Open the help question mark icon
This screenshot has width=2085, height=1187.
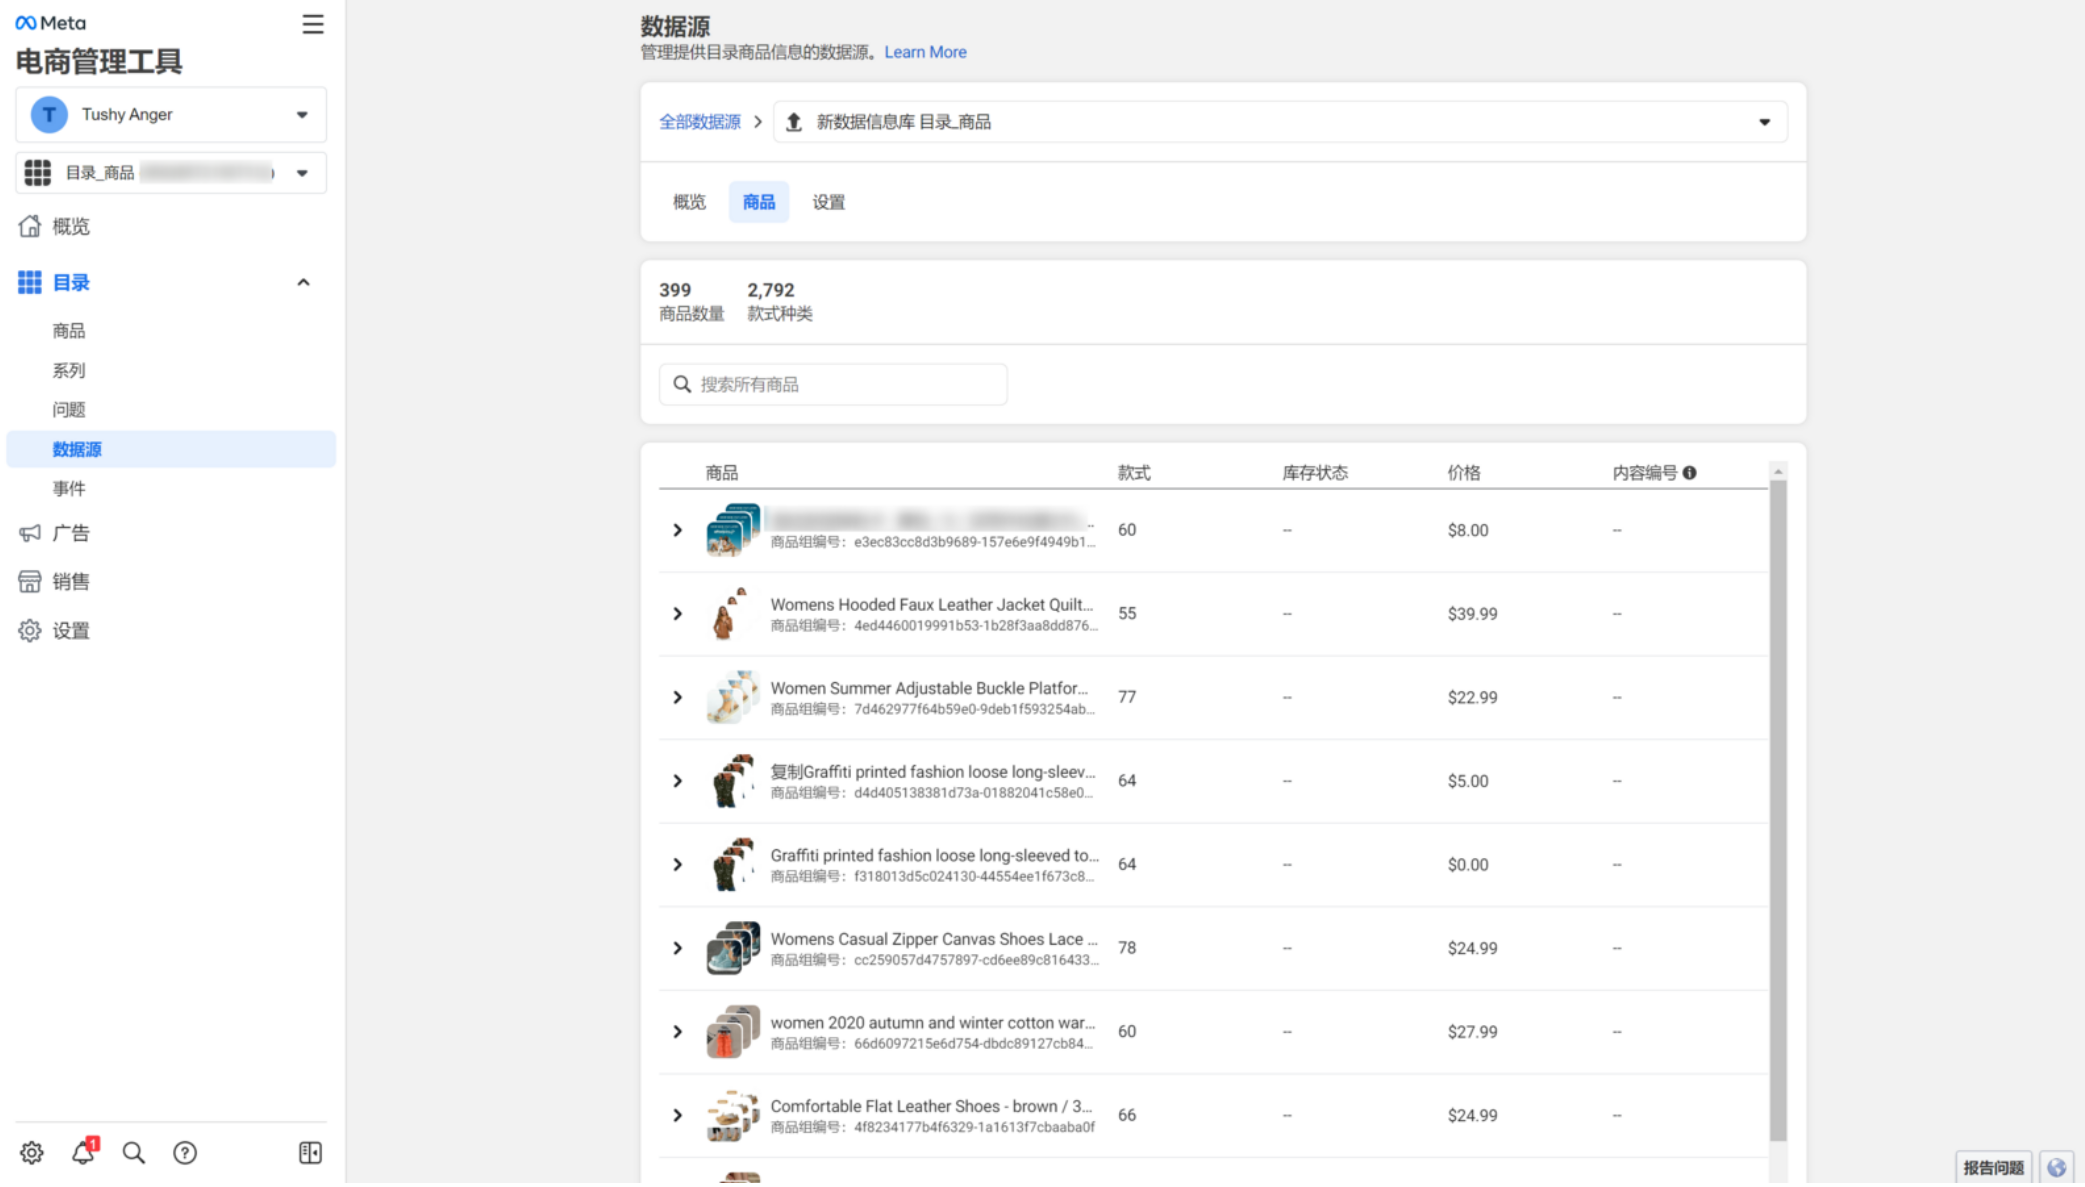tap(185, 1152)
